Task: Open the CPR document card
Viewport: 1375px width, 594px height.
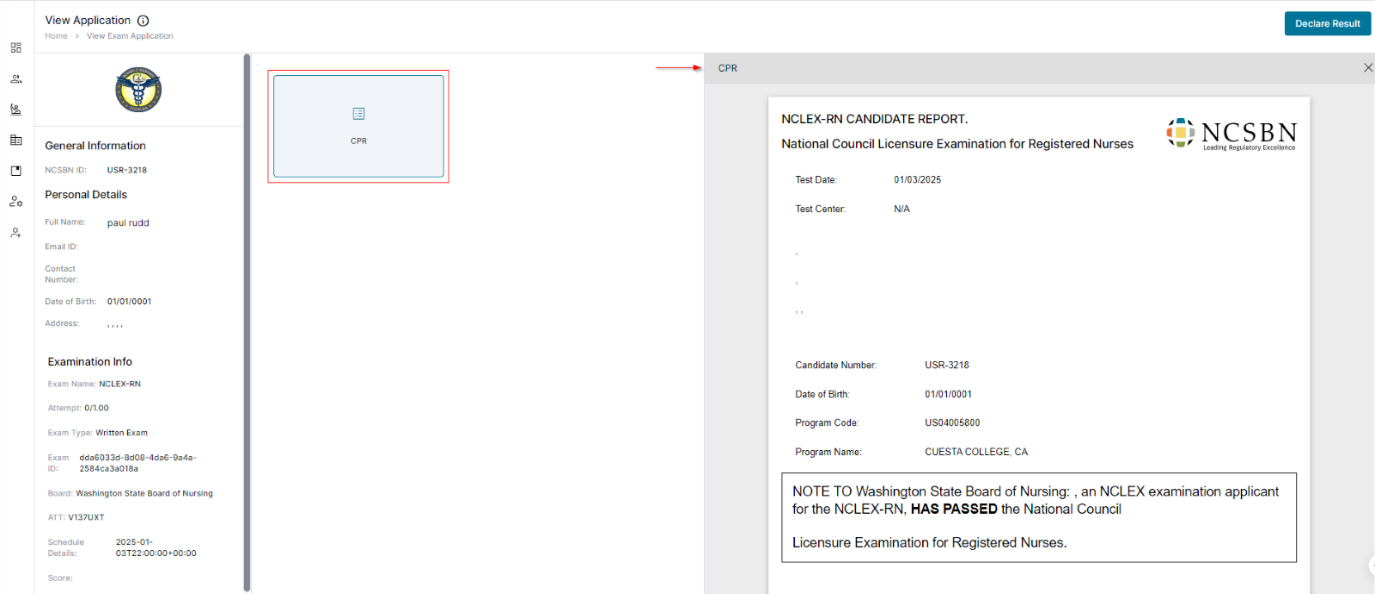Action: 359,126
